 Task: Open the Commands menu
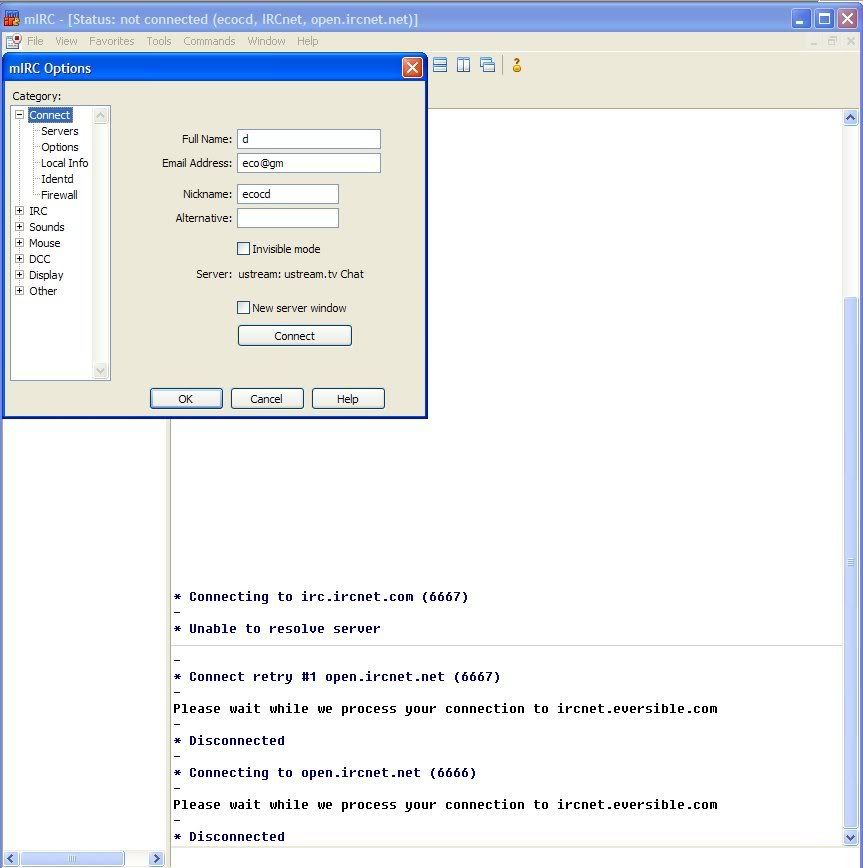point(209,41)
